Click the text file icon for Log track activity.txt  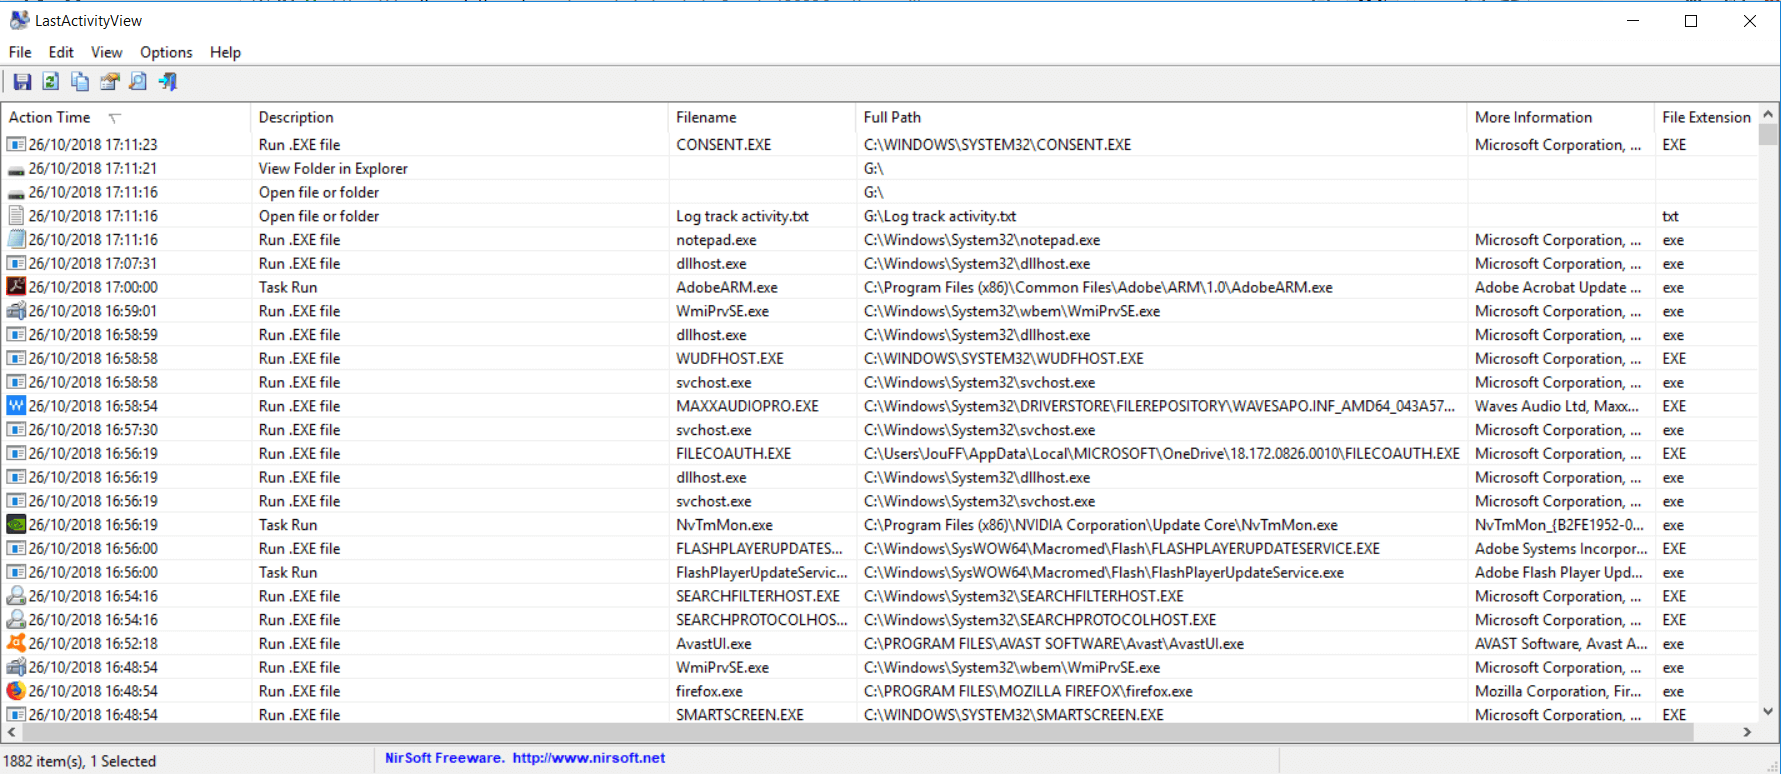click(16, 216)
